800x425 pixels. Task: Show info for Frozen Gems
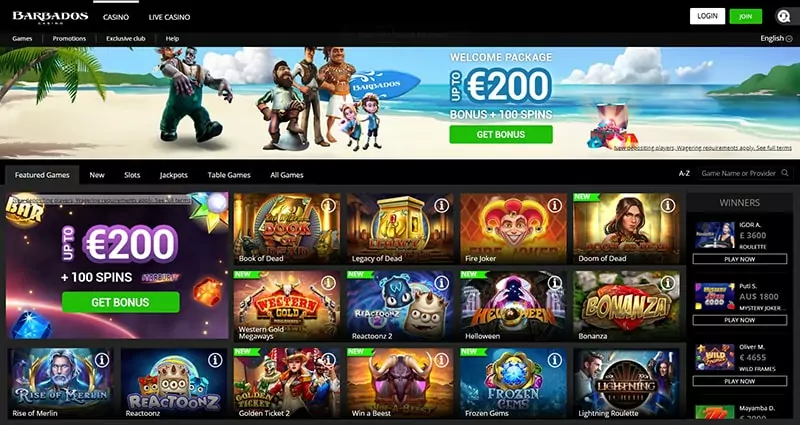pyautogui.click(x=555, y=360)
